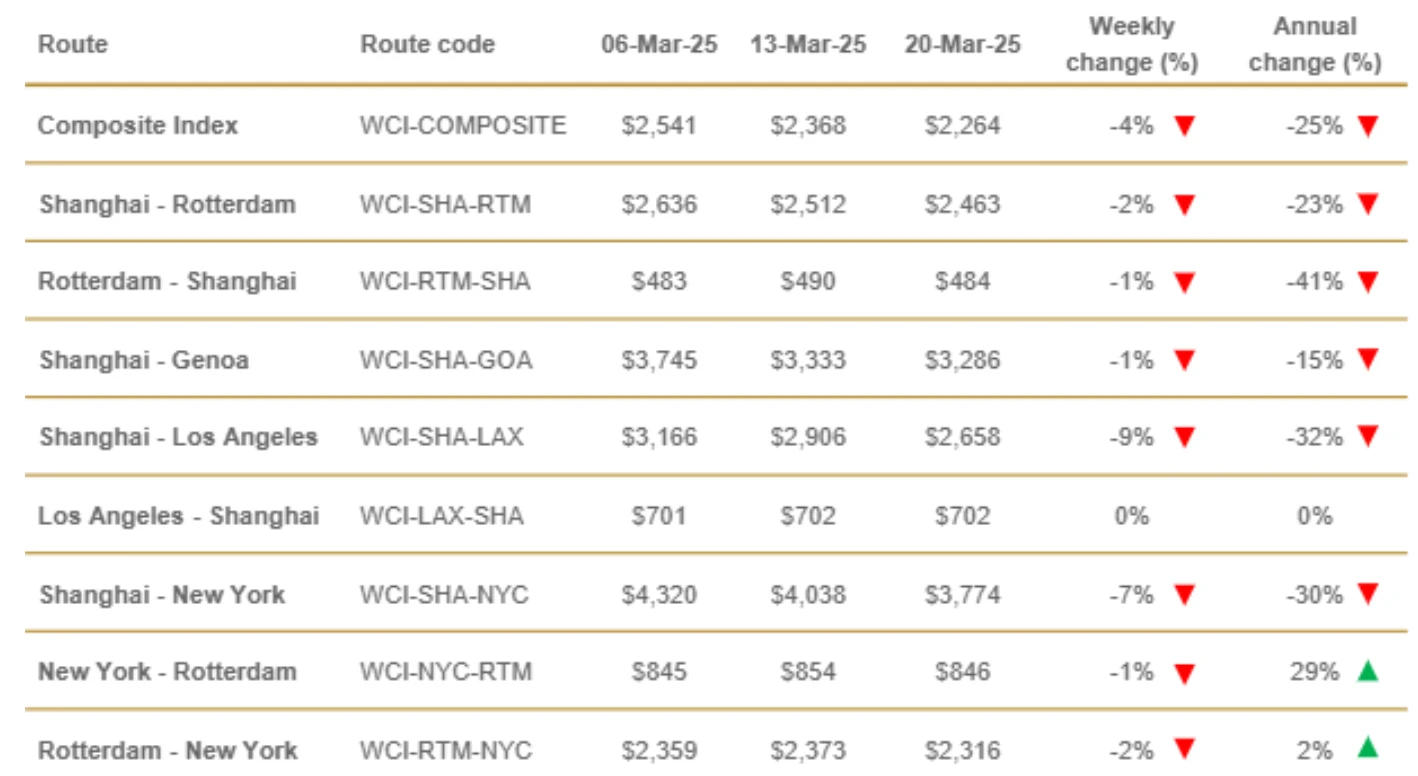Click the Annual change (%) header

(1315, 45)
